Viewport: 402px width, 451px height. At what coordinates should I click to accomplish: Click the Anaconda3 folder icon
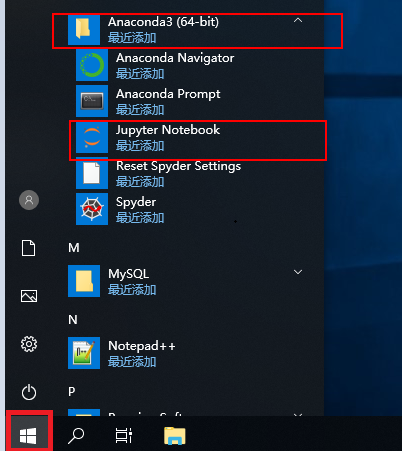tap(84, 29)
